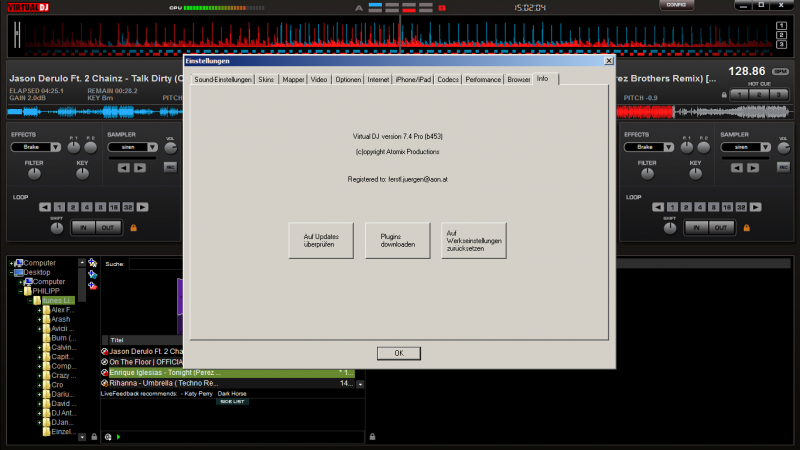Click the hot cue lock icon on right deck
This screenshot has width=800, height=450.
[723, 95]
